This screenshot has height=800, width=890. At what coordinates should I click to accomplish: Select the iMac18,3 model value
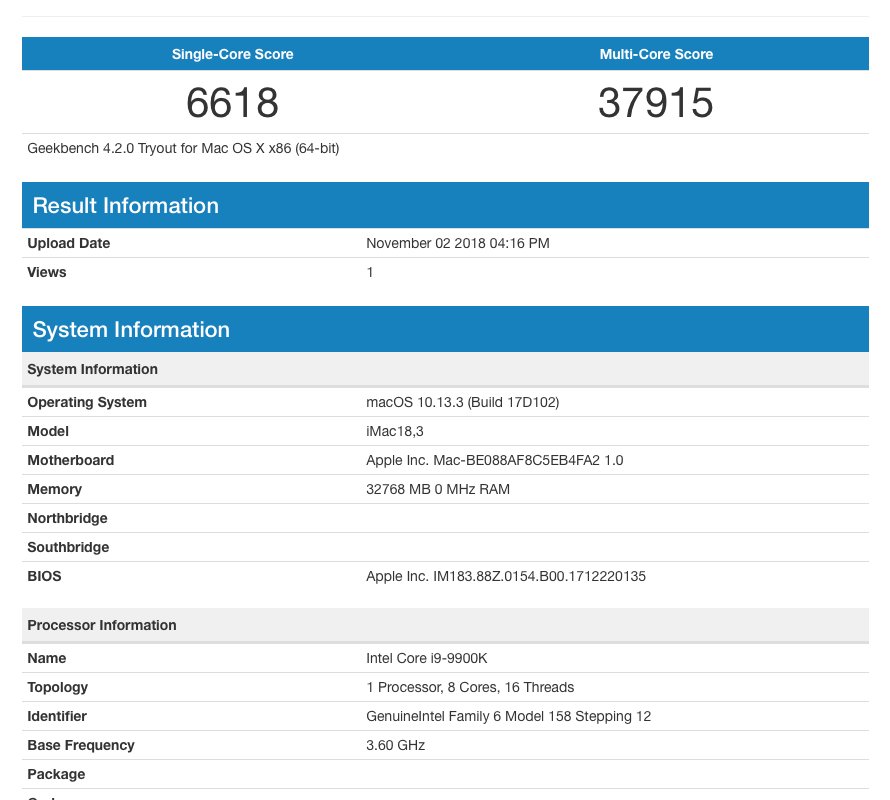394,431
